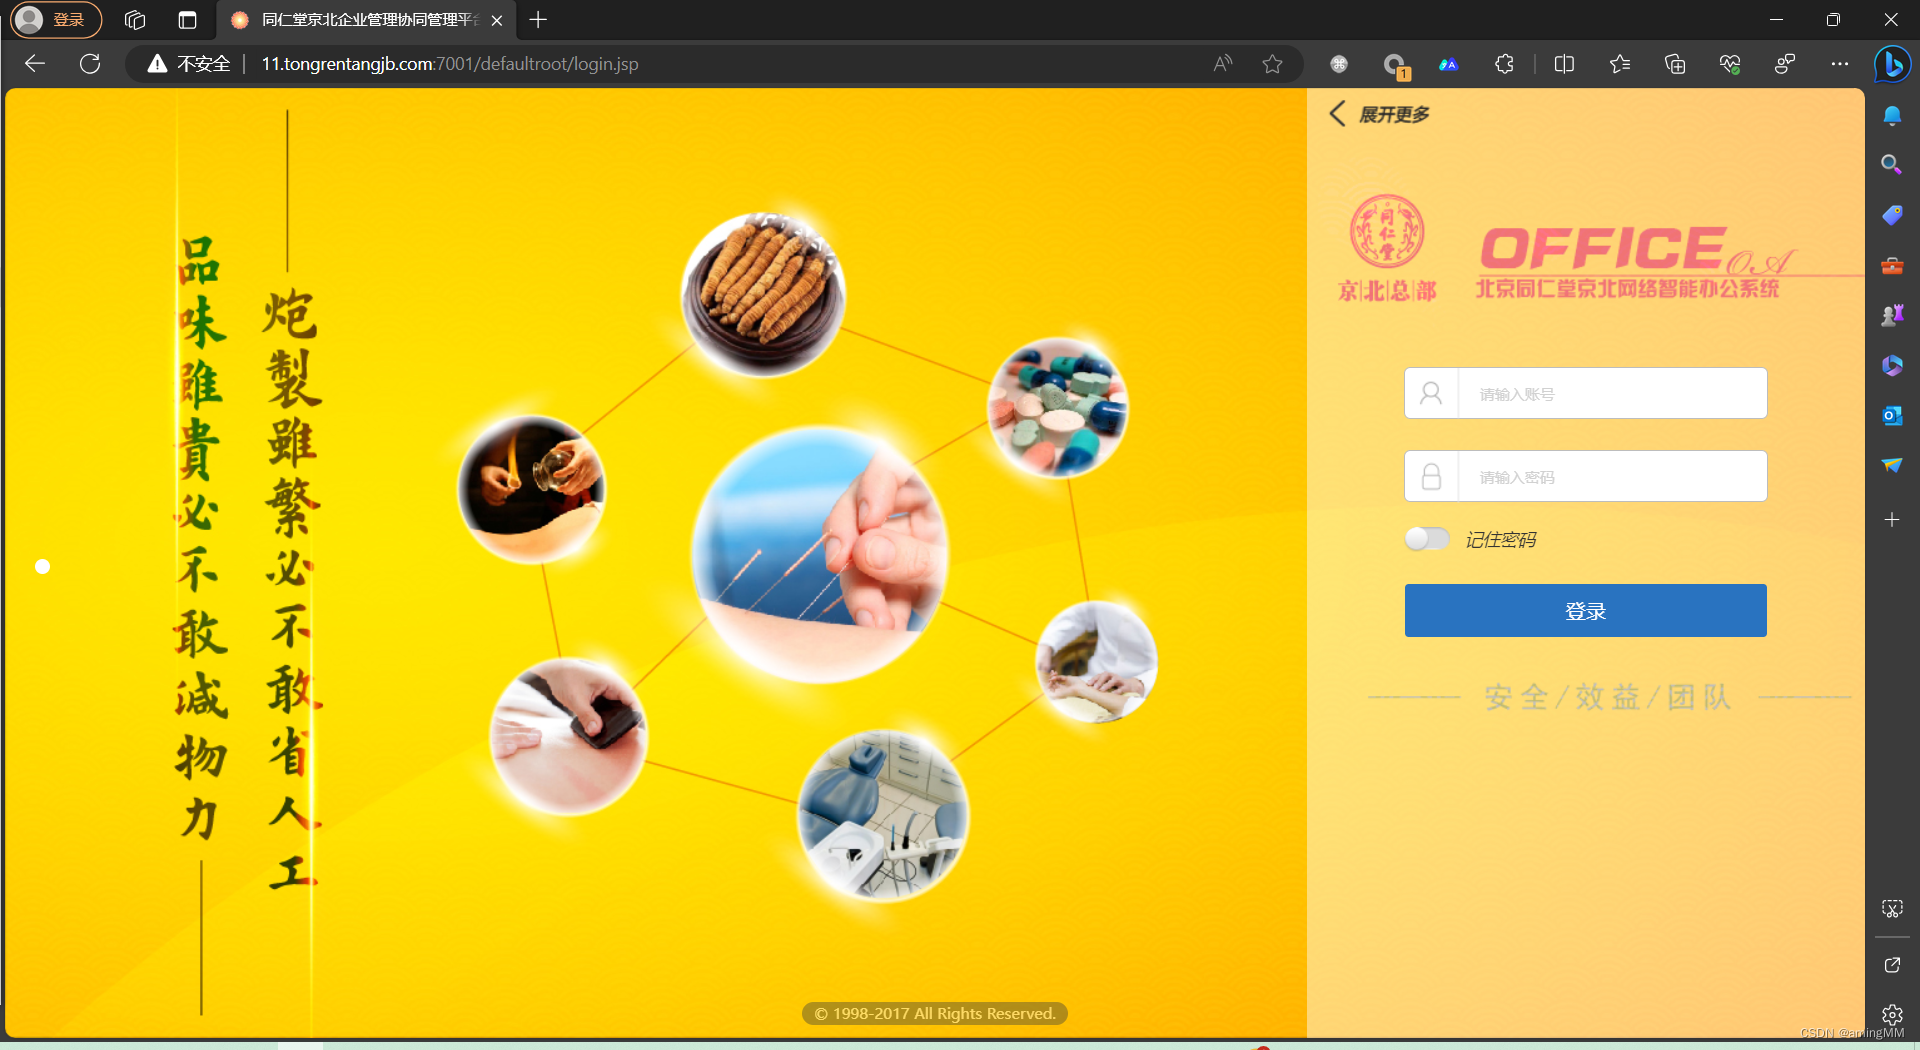Click the OFFICE OA logo
Viewport: 1920px width, 1050px height.
1635,262
